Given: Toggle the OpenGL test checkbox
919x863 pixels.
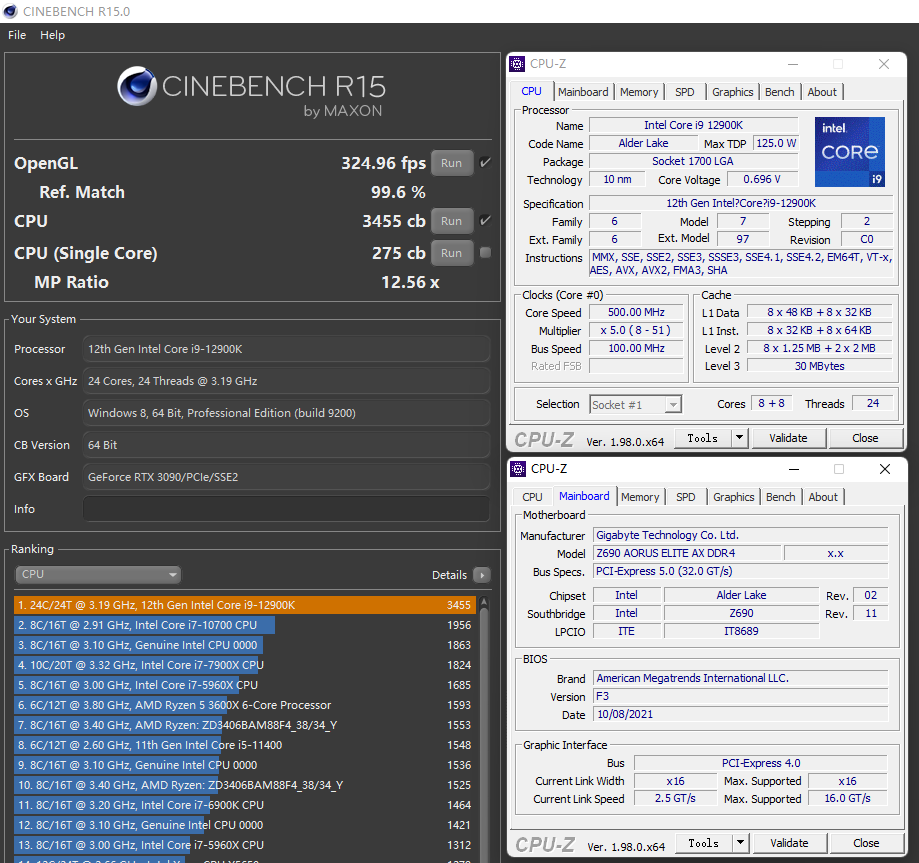Looking at the screenshot, I should click(x=486, y=163).
